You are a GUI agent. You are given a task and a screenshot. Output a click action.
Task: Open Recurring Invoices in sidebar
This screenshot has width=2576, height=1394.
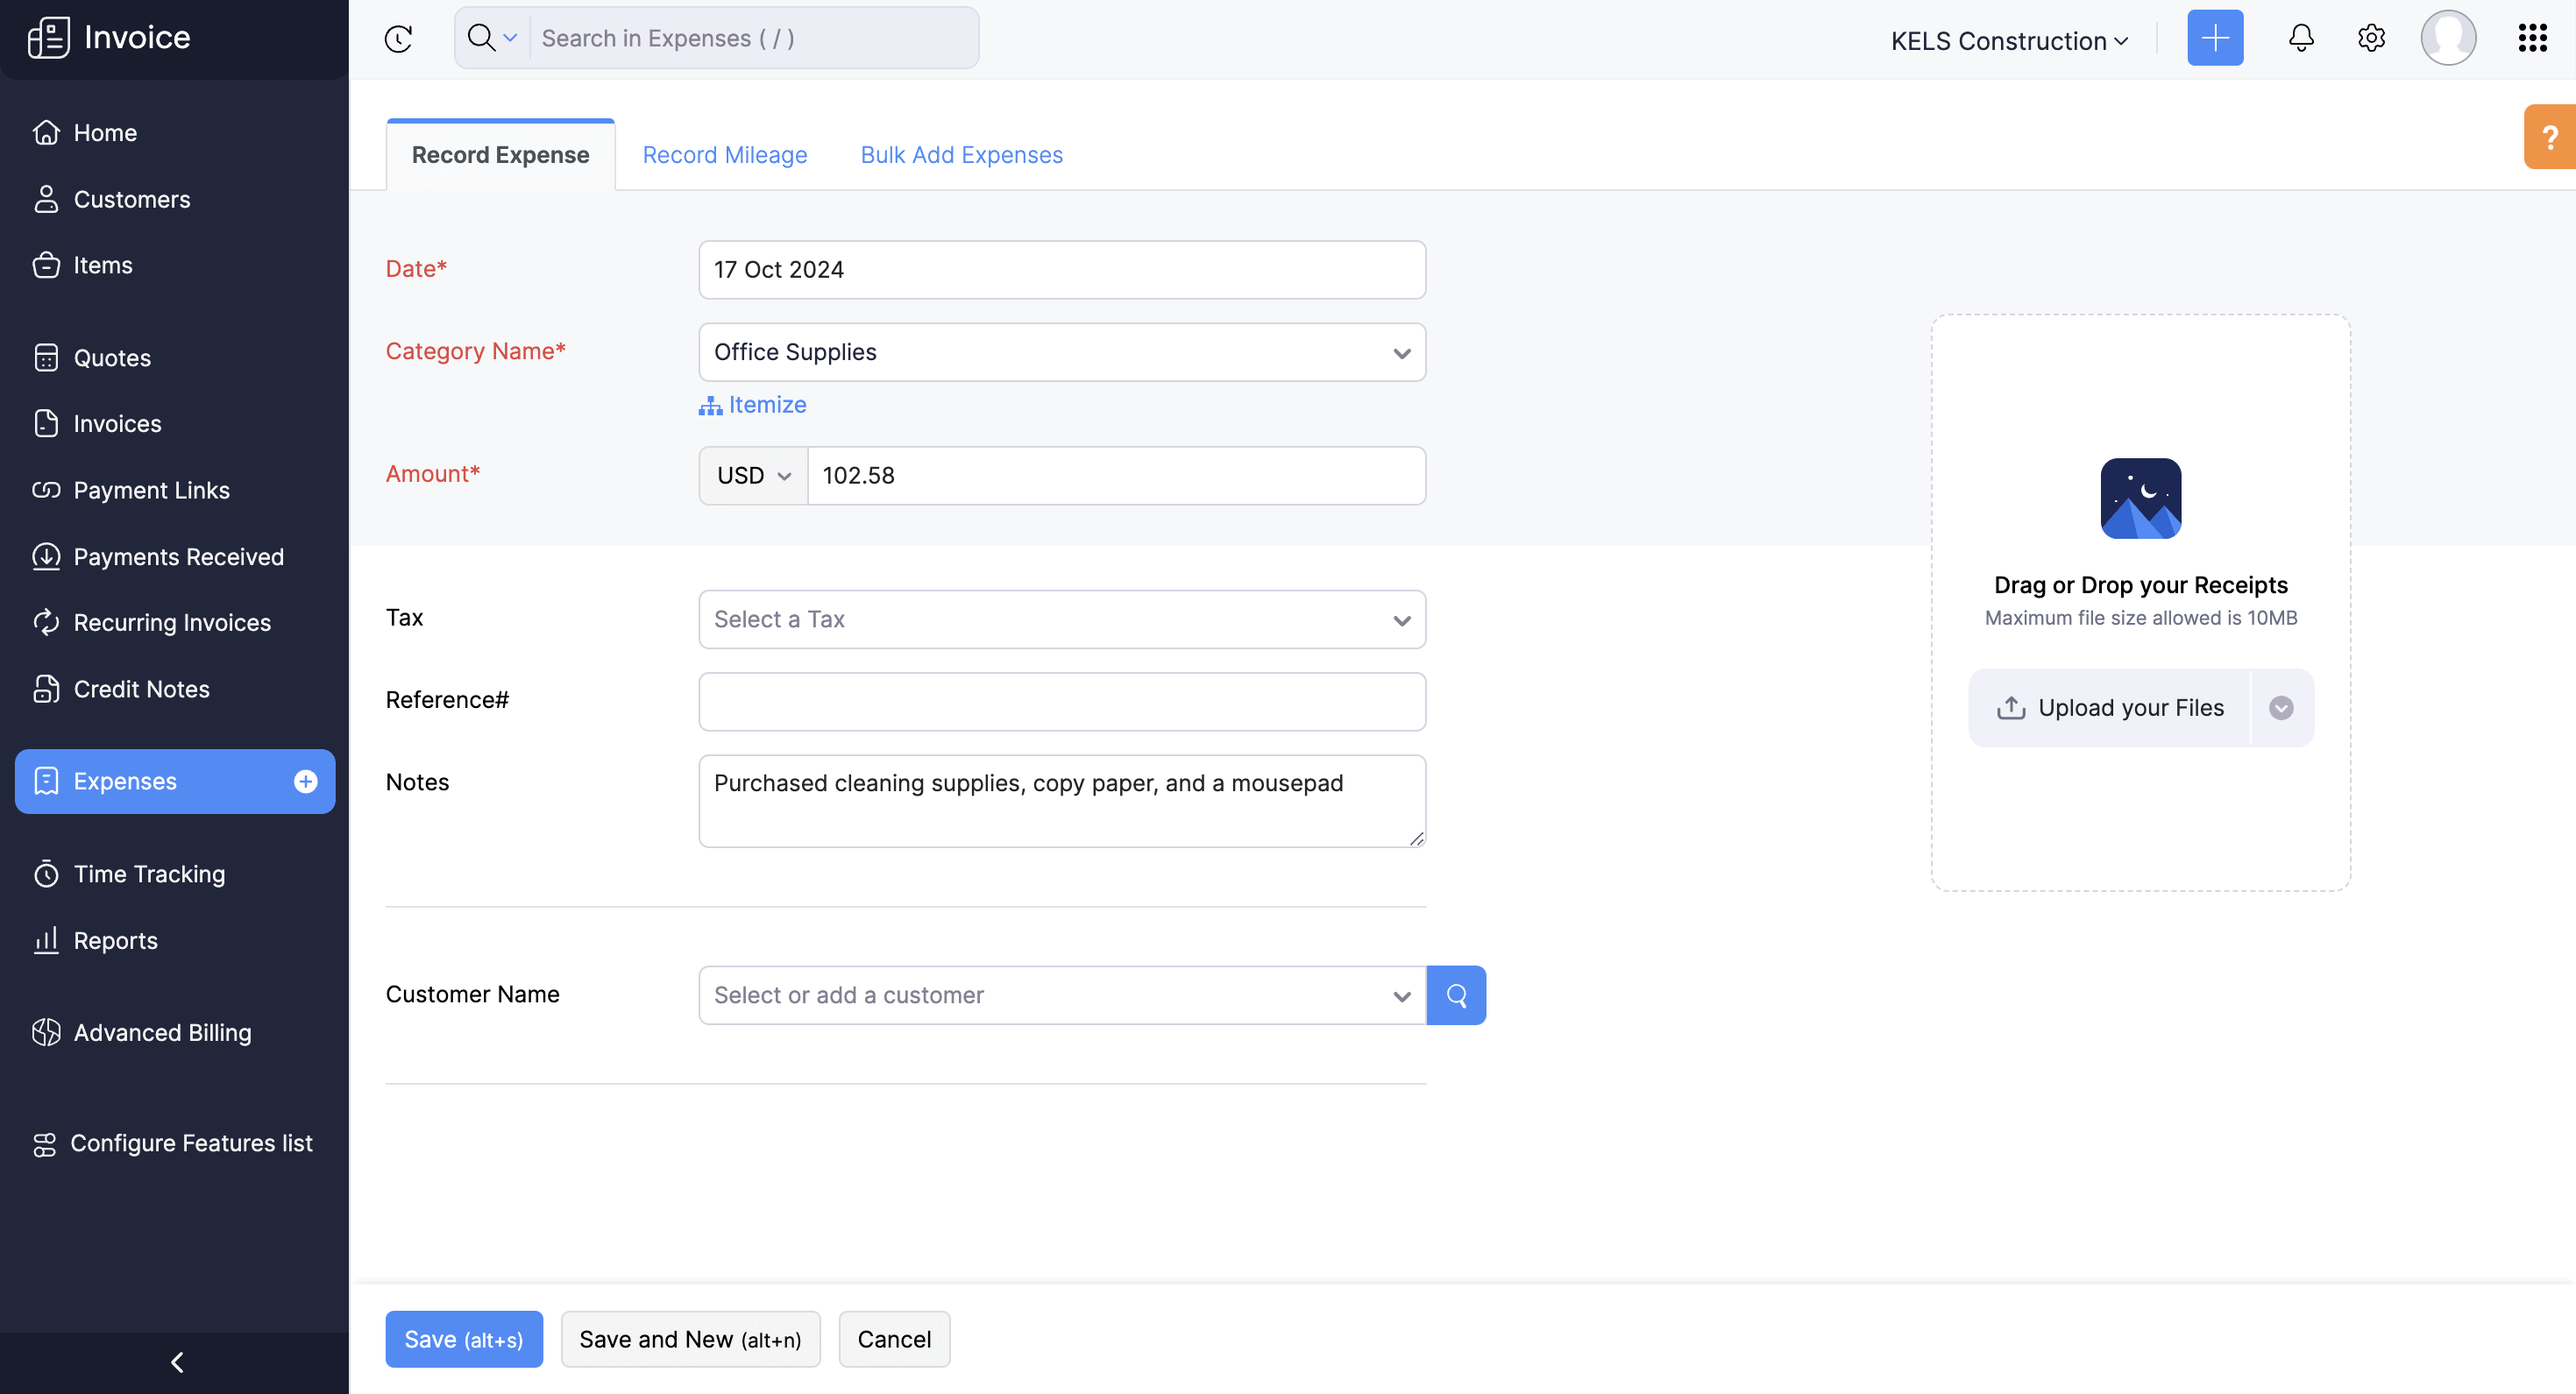[x=174, y=623]
